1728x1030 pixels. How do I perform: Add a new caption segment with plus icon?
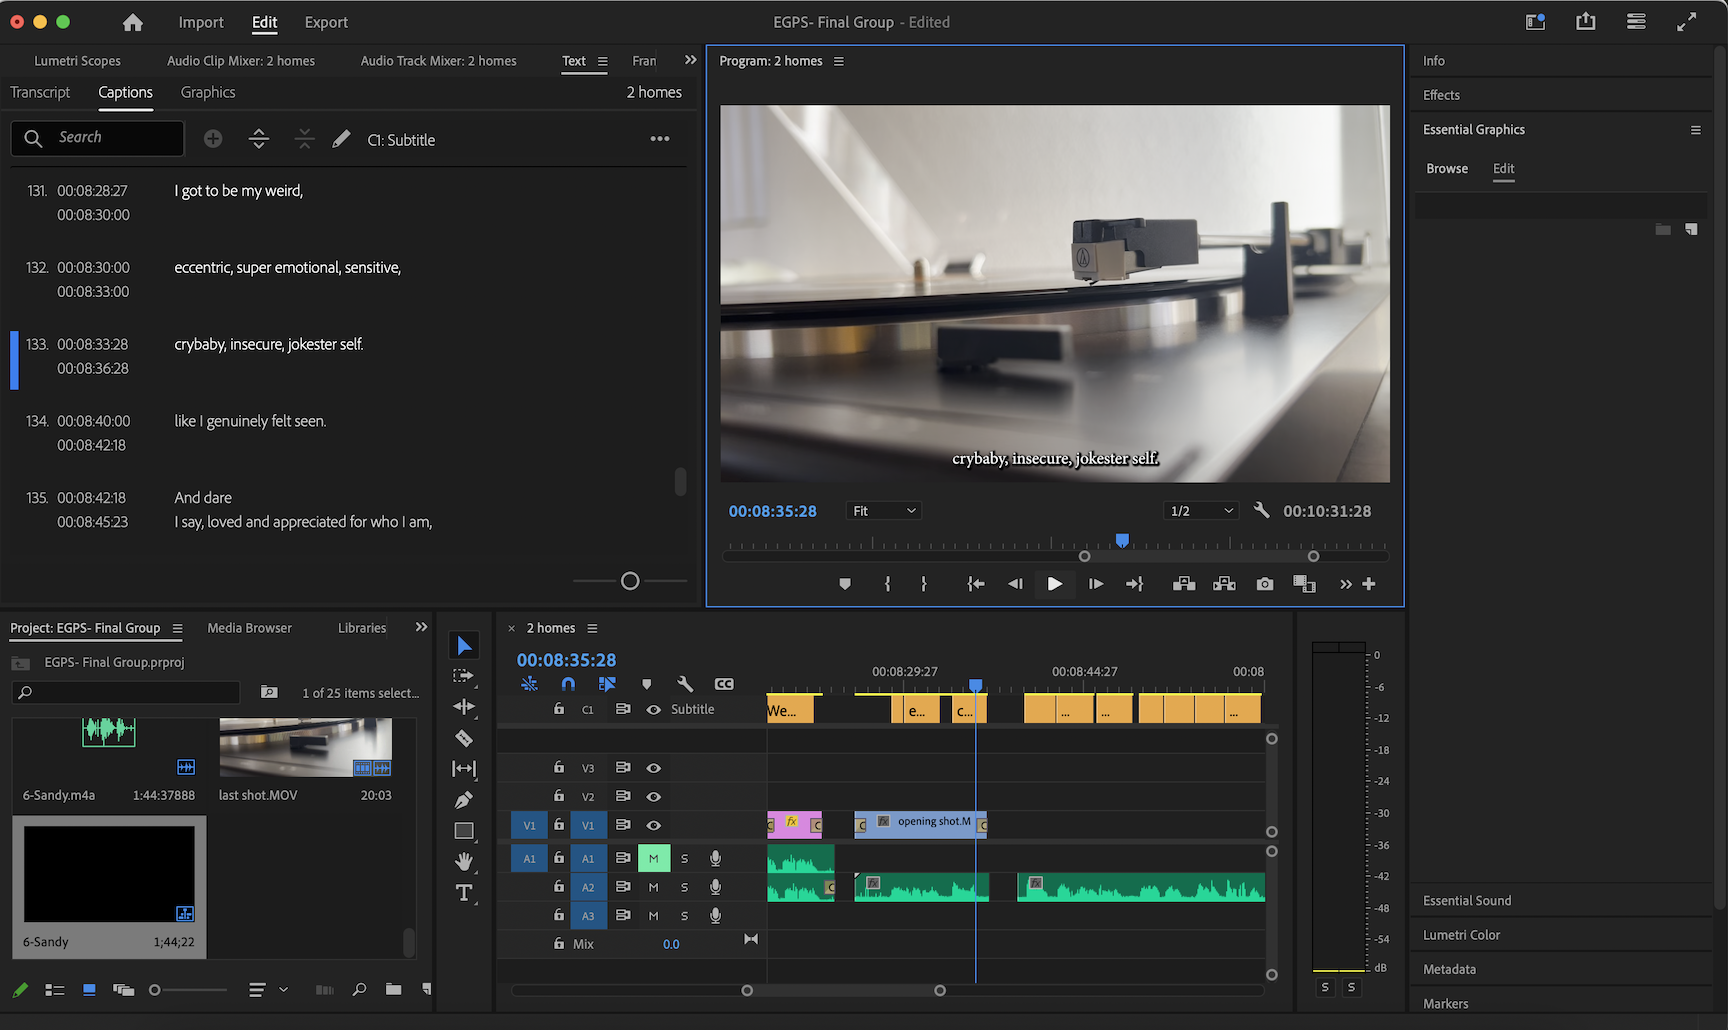(213, 139)
